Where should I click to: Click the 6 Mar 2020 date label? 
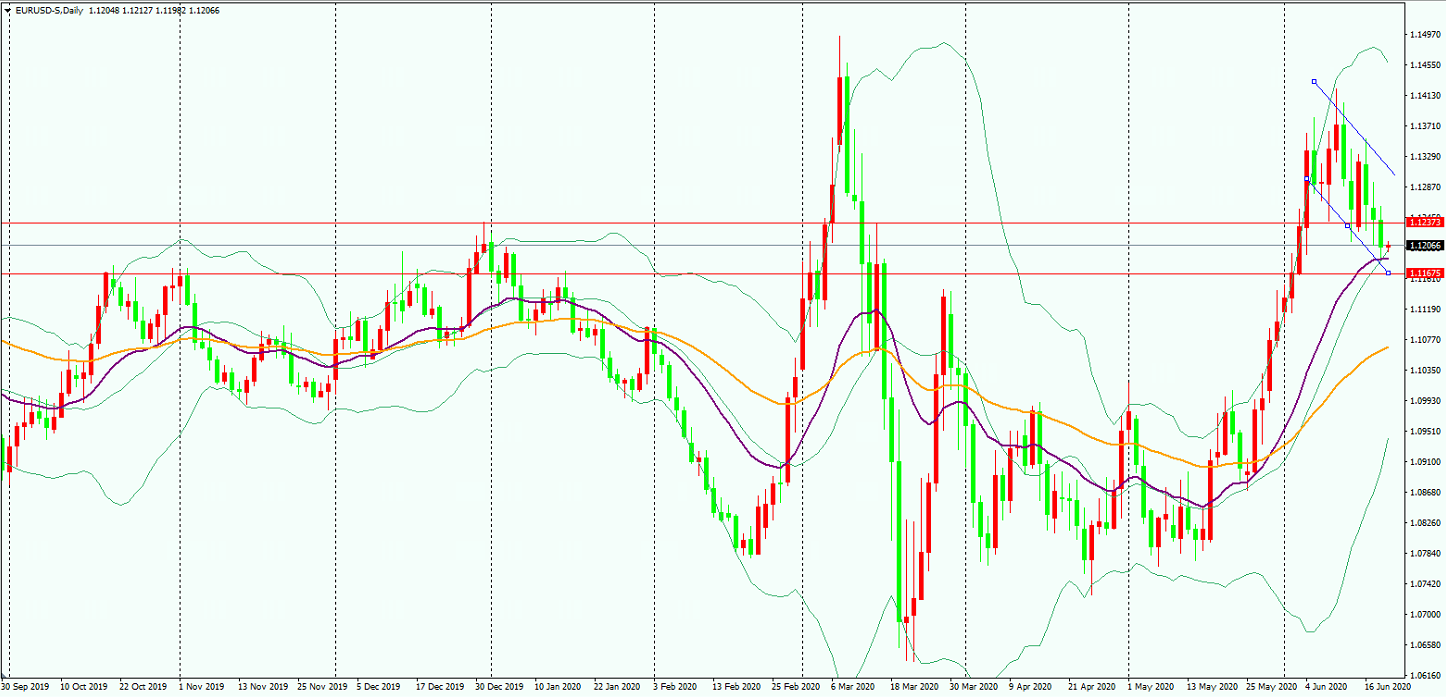[853, 688]
